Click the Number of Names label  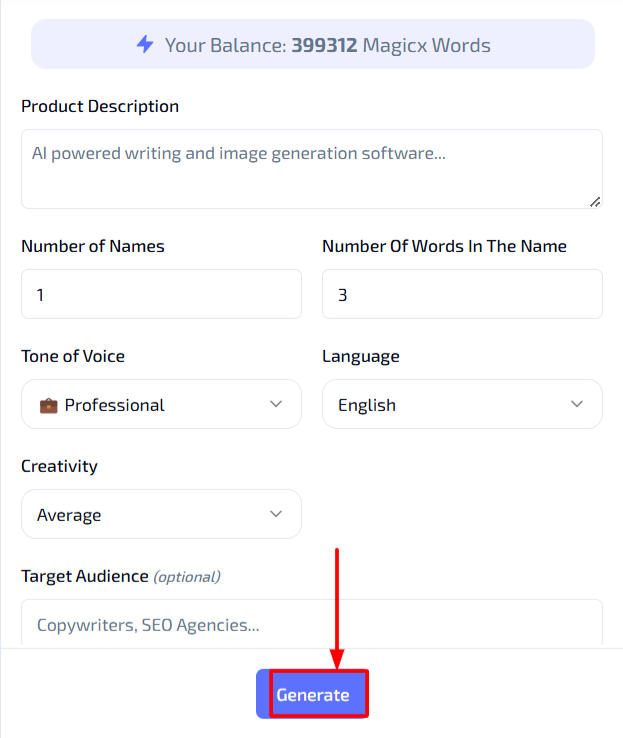[93, 246]
